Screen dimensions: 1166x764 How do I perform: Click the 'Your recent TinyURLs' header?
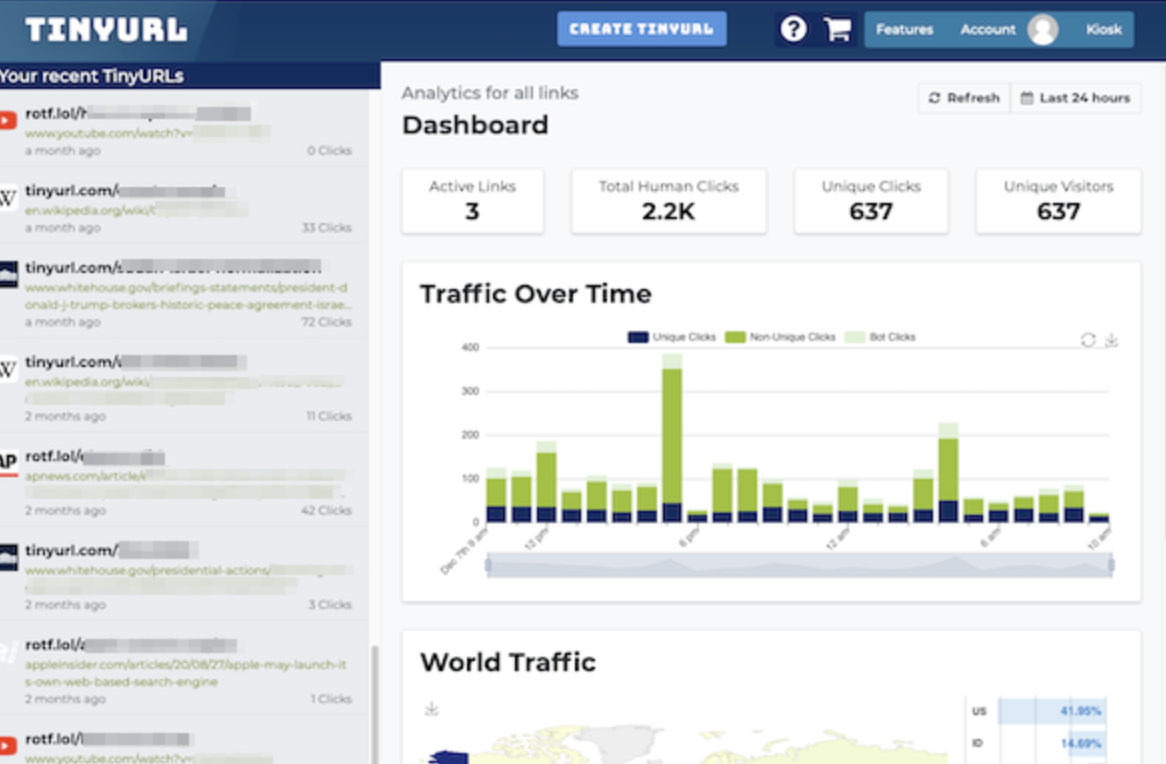(x=91, y=76)
